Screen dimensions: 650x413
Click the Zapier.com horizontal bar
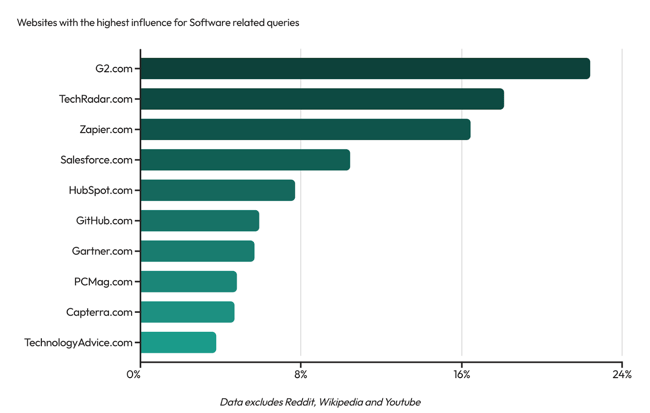305,130
